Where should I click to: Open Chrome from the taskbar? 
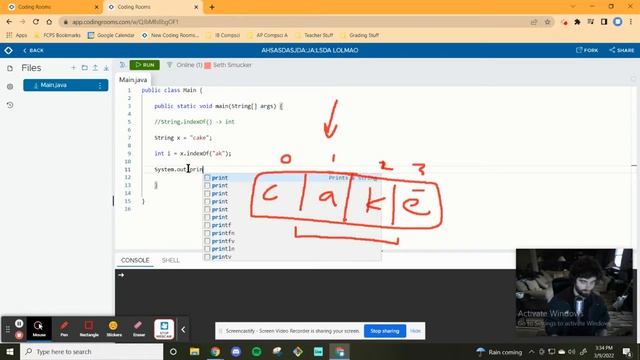(x=215, y=351)
